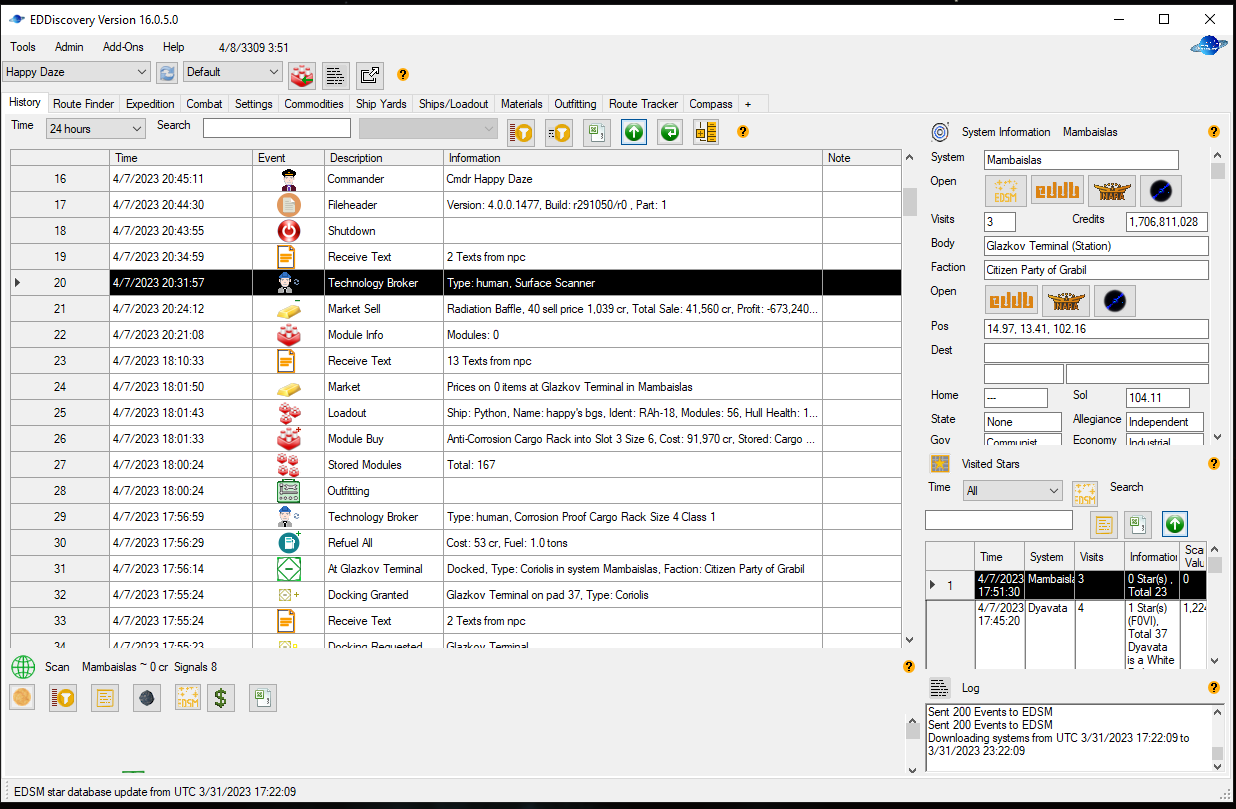This screenshot has width=1236, height=809.
Task: Select the Refuel All event row
Action: 455,543
